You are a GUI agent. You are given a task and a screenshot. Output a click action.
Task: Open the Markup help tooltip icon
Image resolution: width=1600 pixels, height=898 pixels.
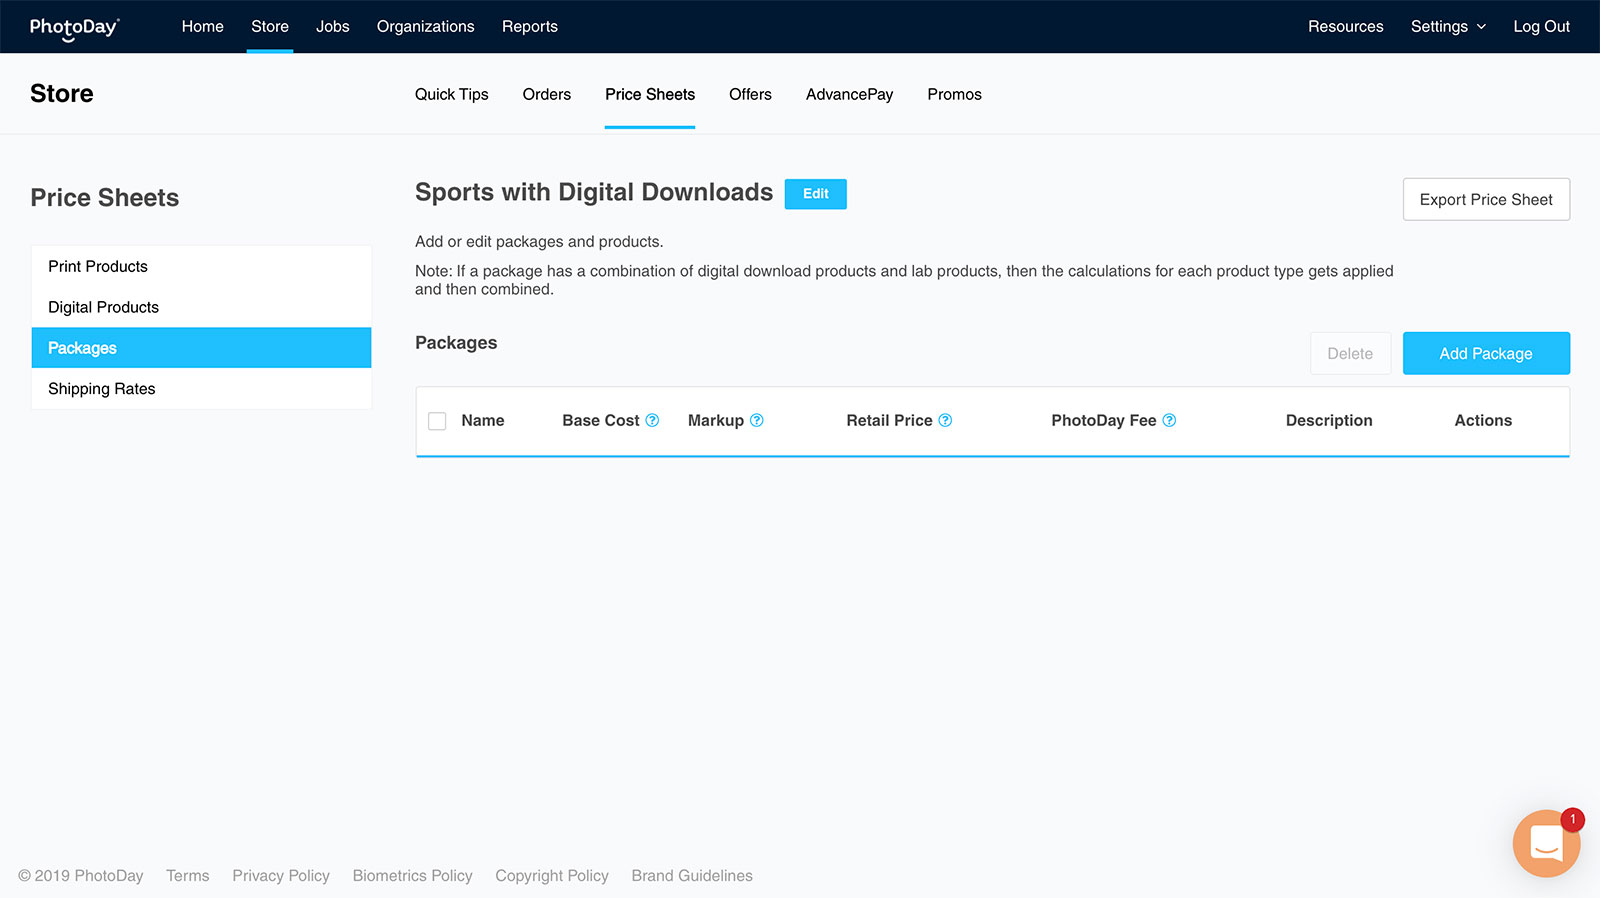pyautogui.click(x=757, y=421)
